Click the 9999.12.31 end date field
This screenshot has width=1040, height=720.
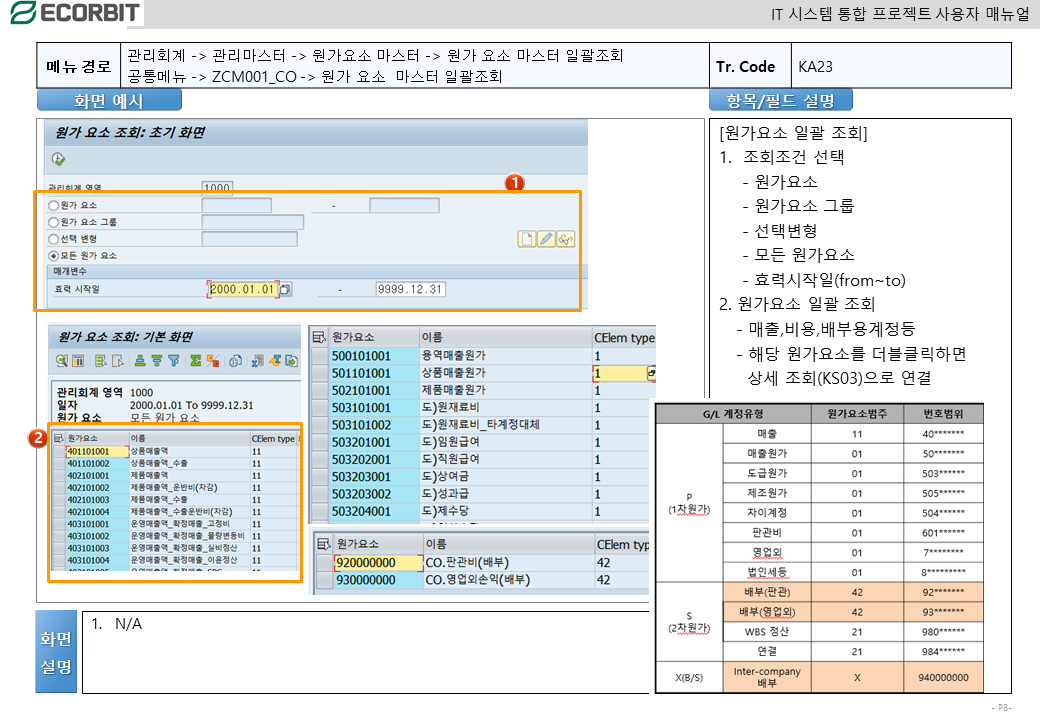tap(410, 289)
